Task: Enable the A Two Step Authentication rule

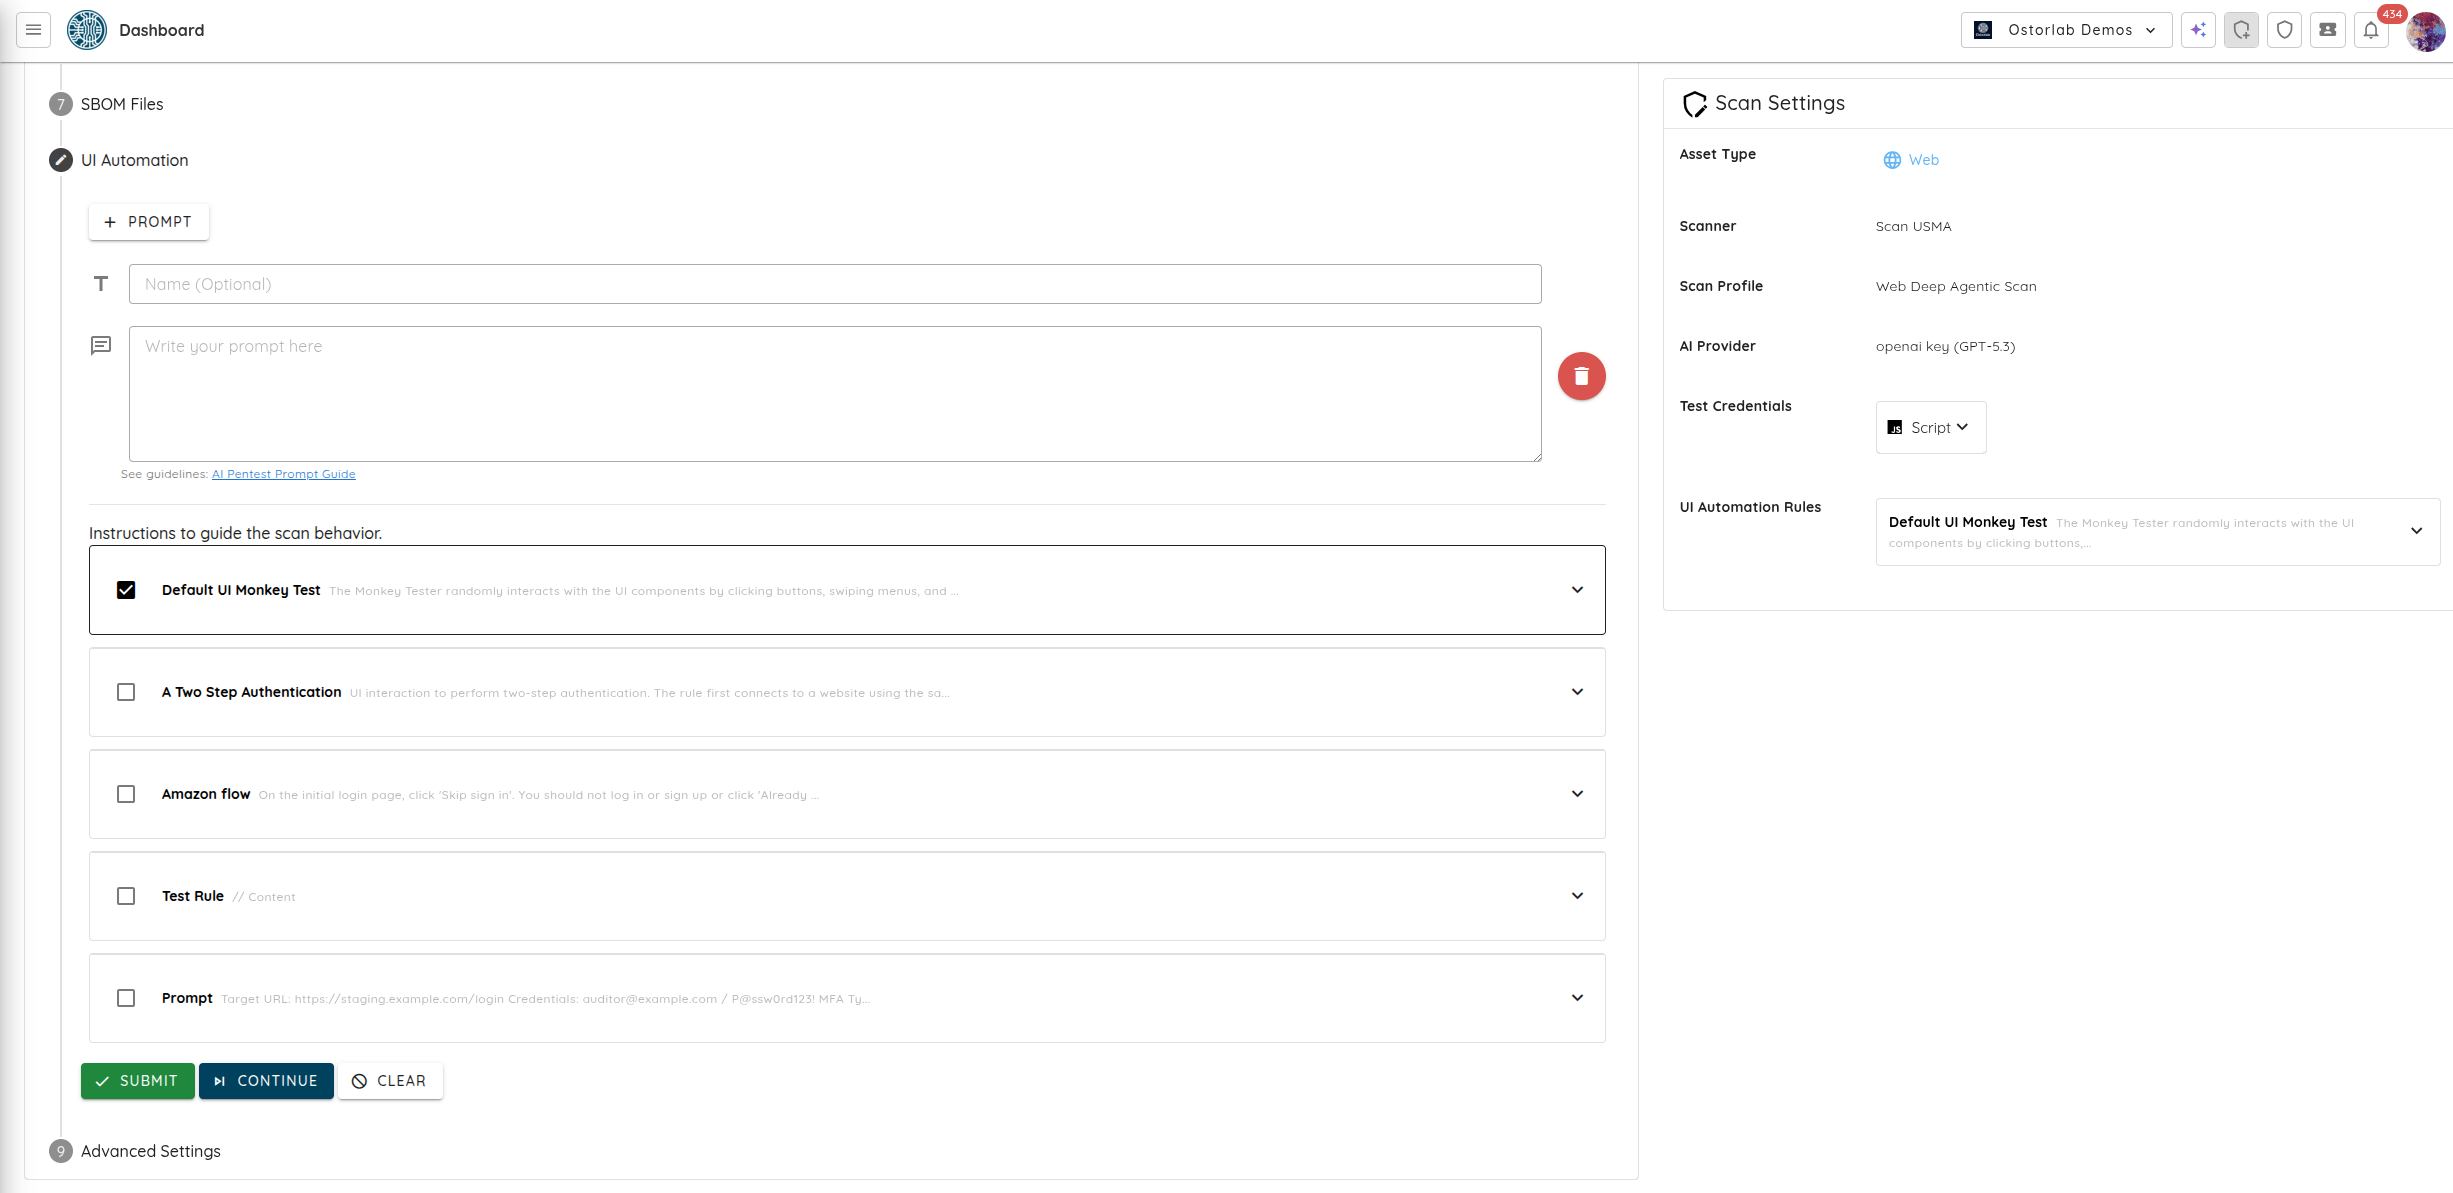Action: click(126, 692)
